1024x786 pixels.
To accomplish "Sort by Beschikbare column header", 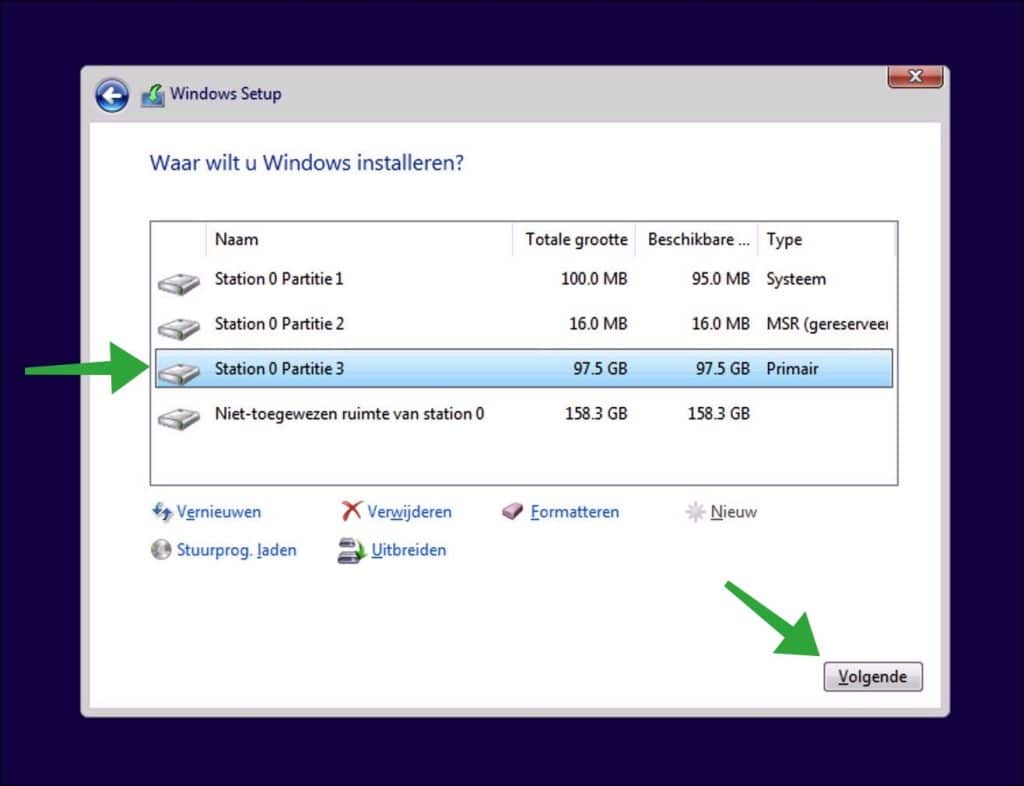I will (696, 240).
